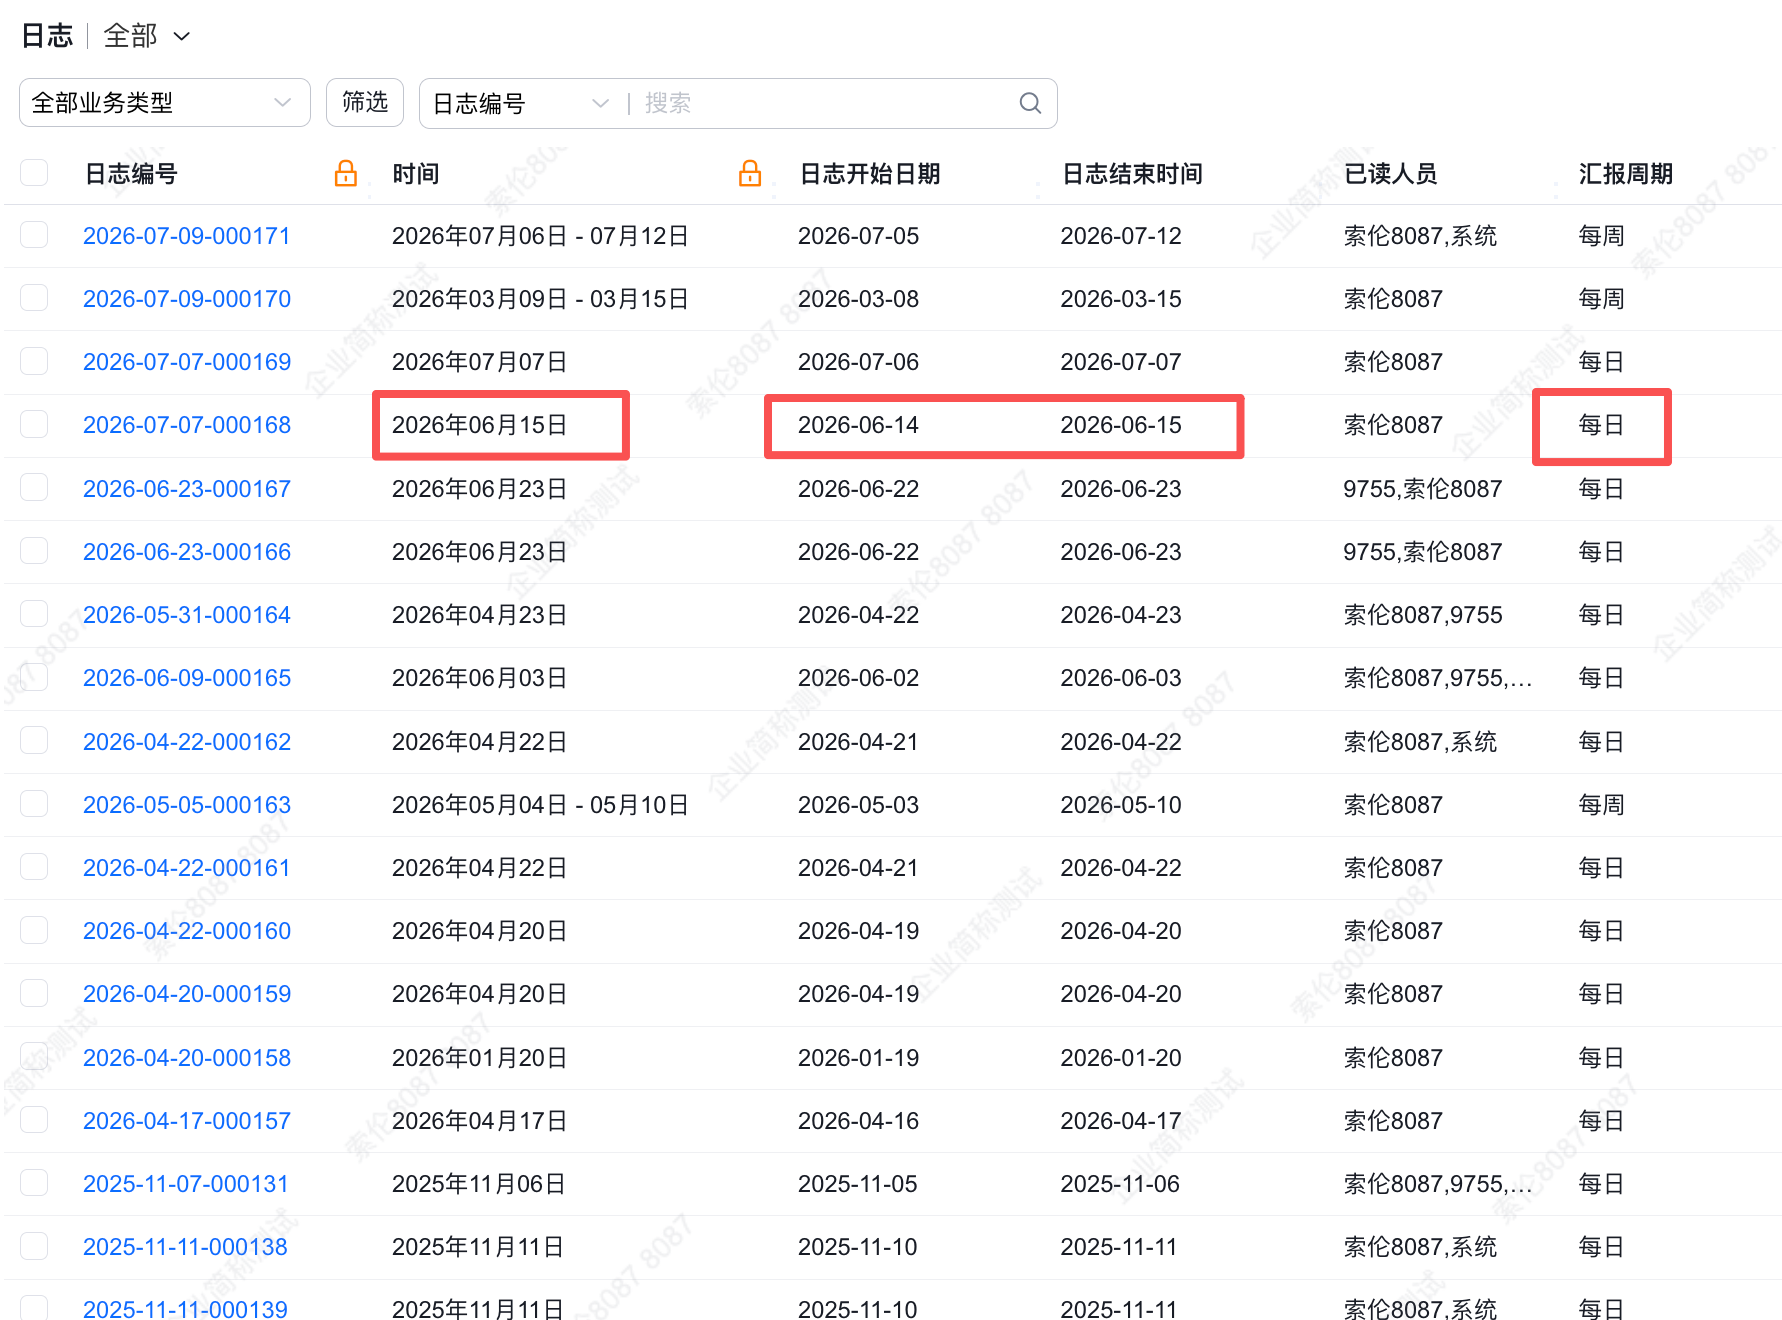This screenshot has width=1782, height=1320.
Task: Click lock icon beside 日志编号 column
Action: coord(346,173)
